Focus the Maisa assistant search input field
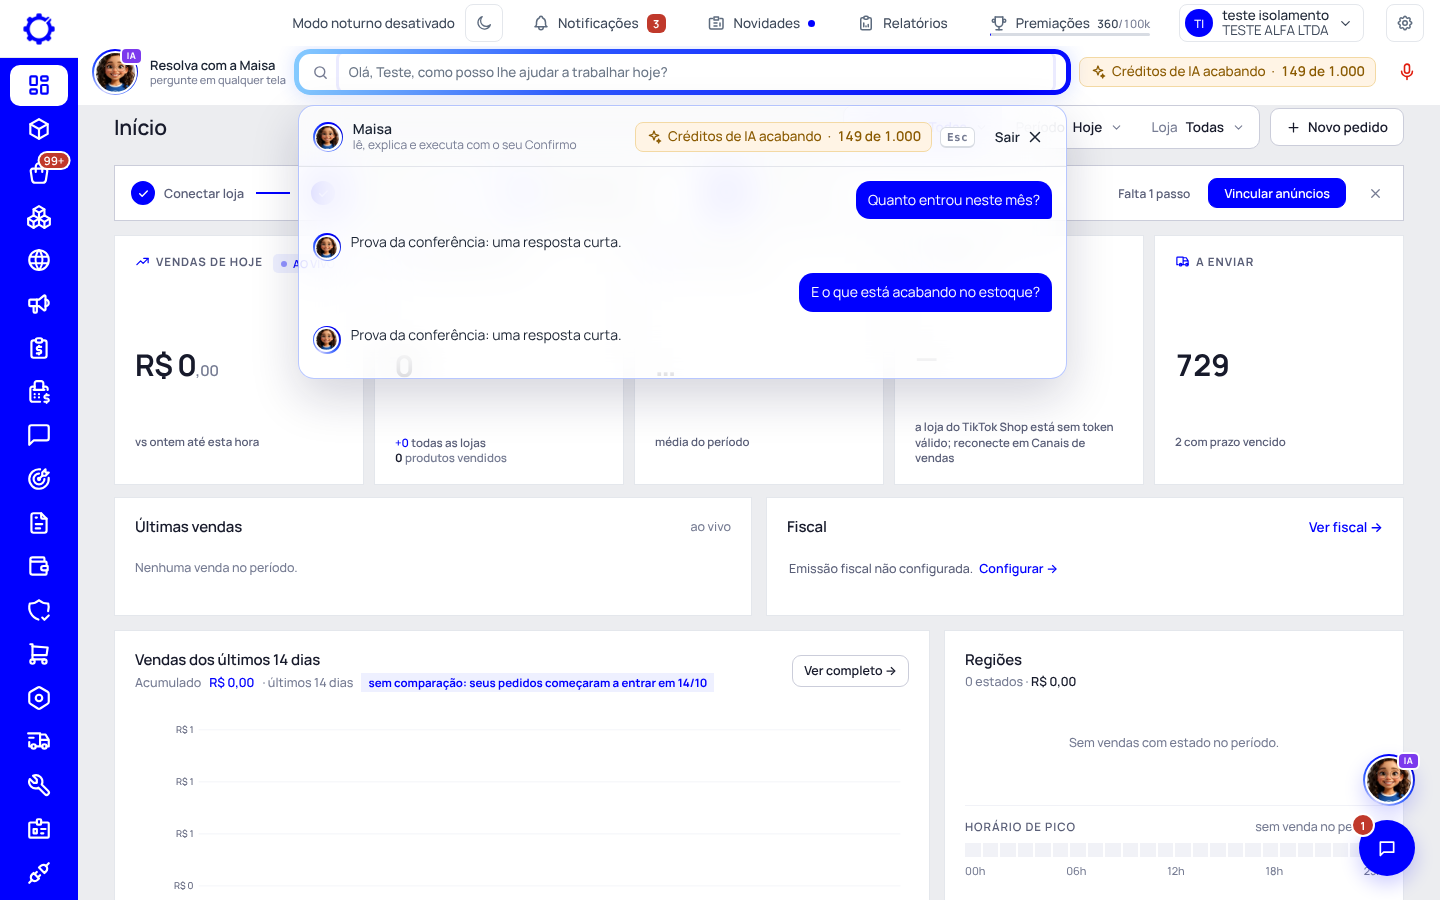This screenshot has height=900, width=1440. (x=697, y=72)
